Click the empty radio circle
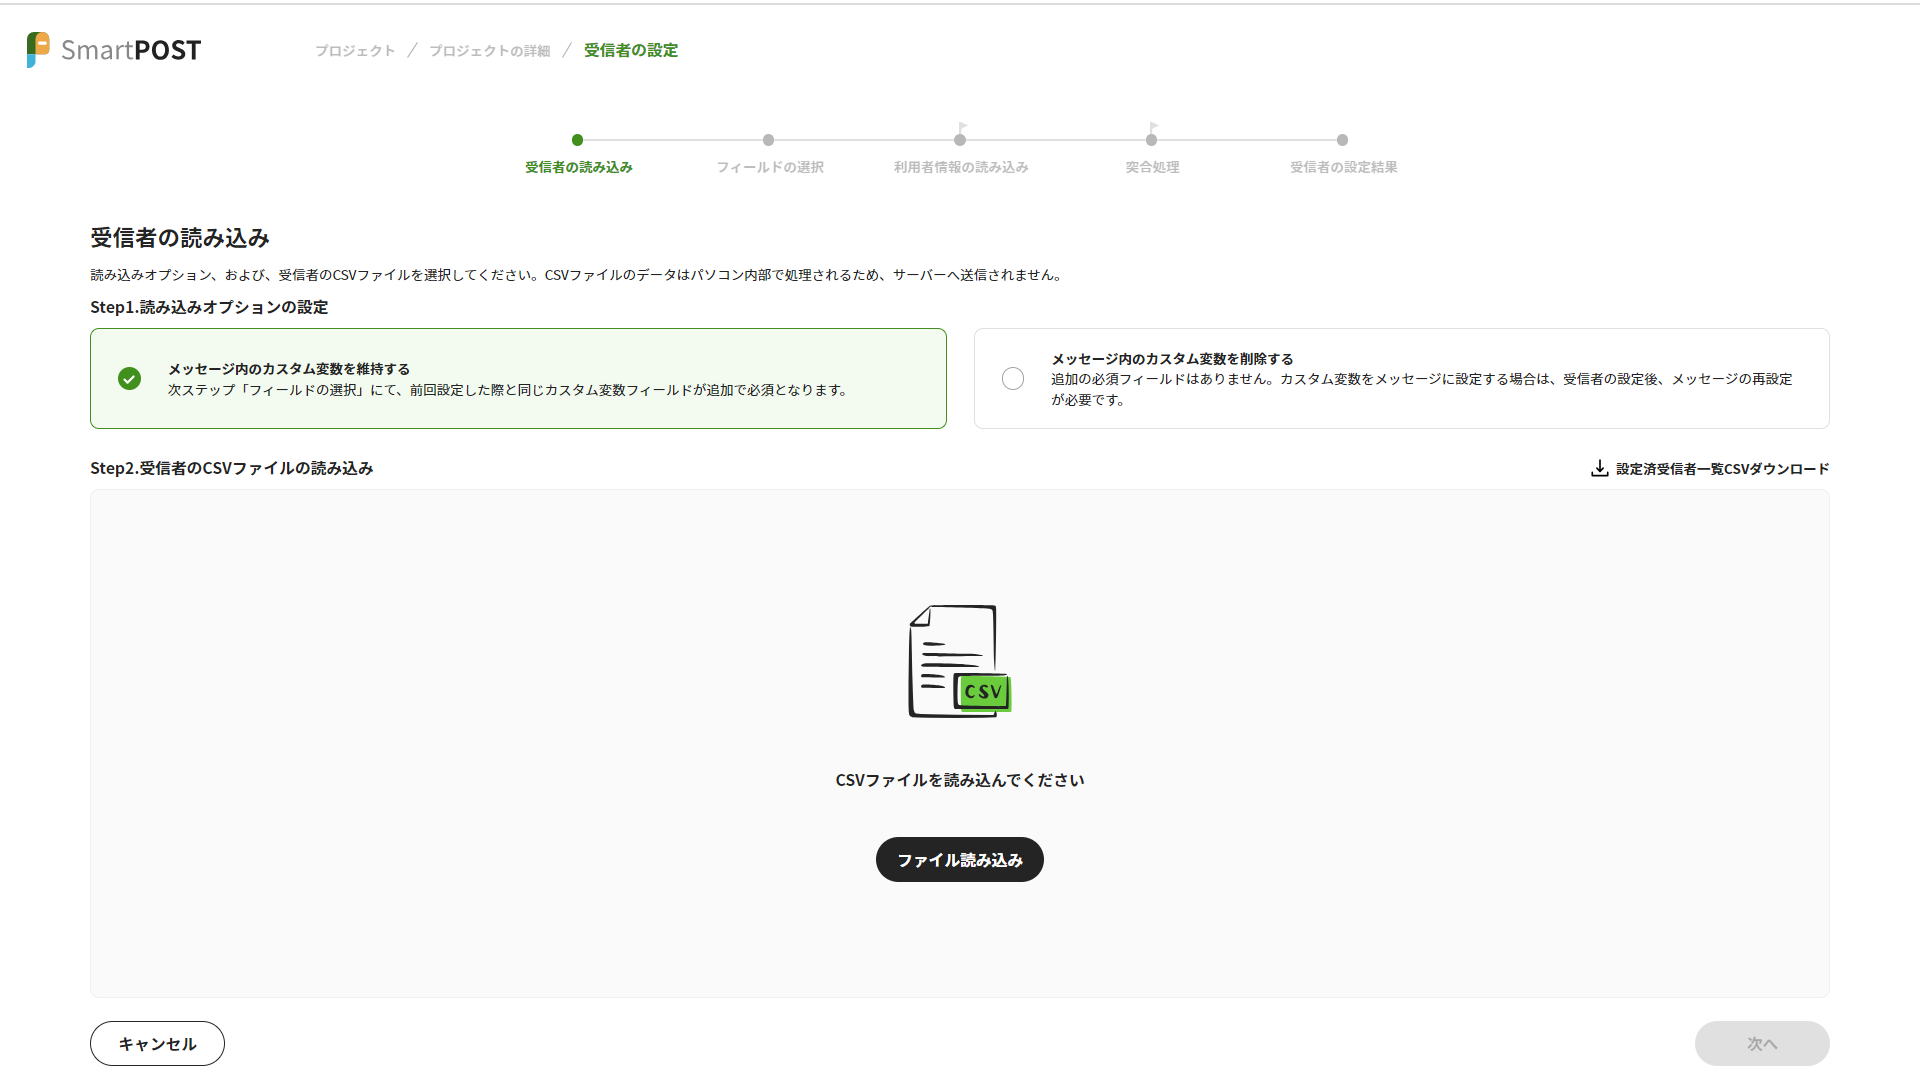The image size is (1921, 1086). [1013, 379]
